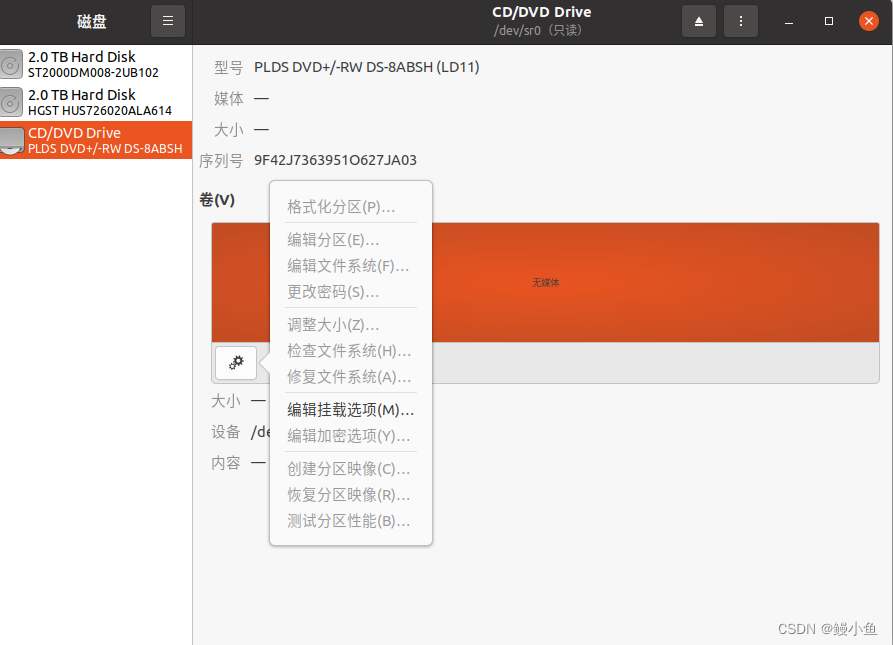
Task: Choose 编辑加密选项(Y)... menu entry
Action: point(351,436)
